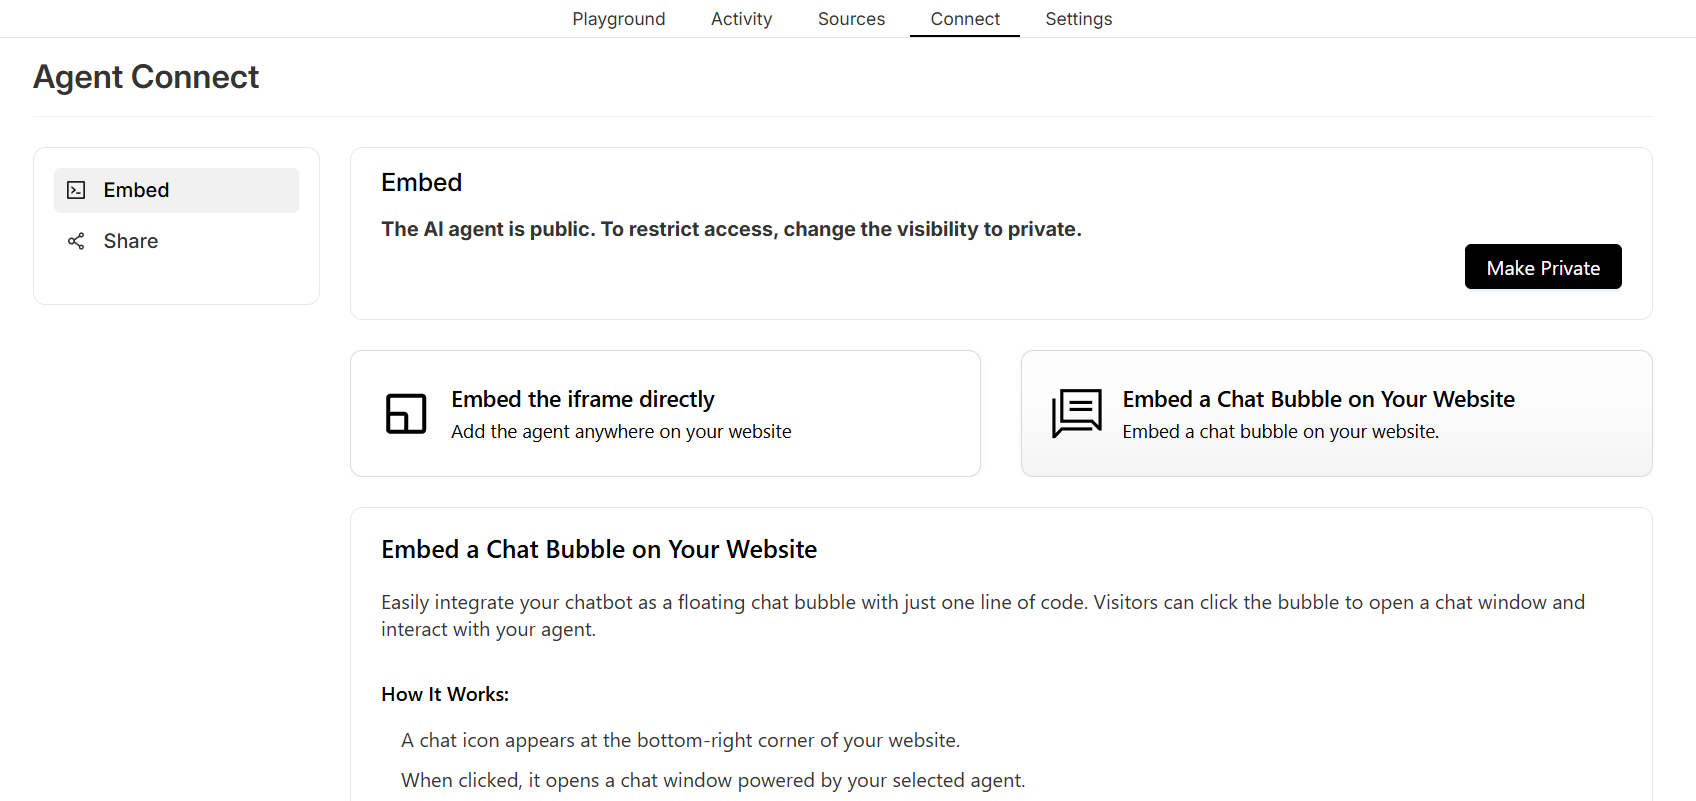Open the Settings tab

[1078, 19]
